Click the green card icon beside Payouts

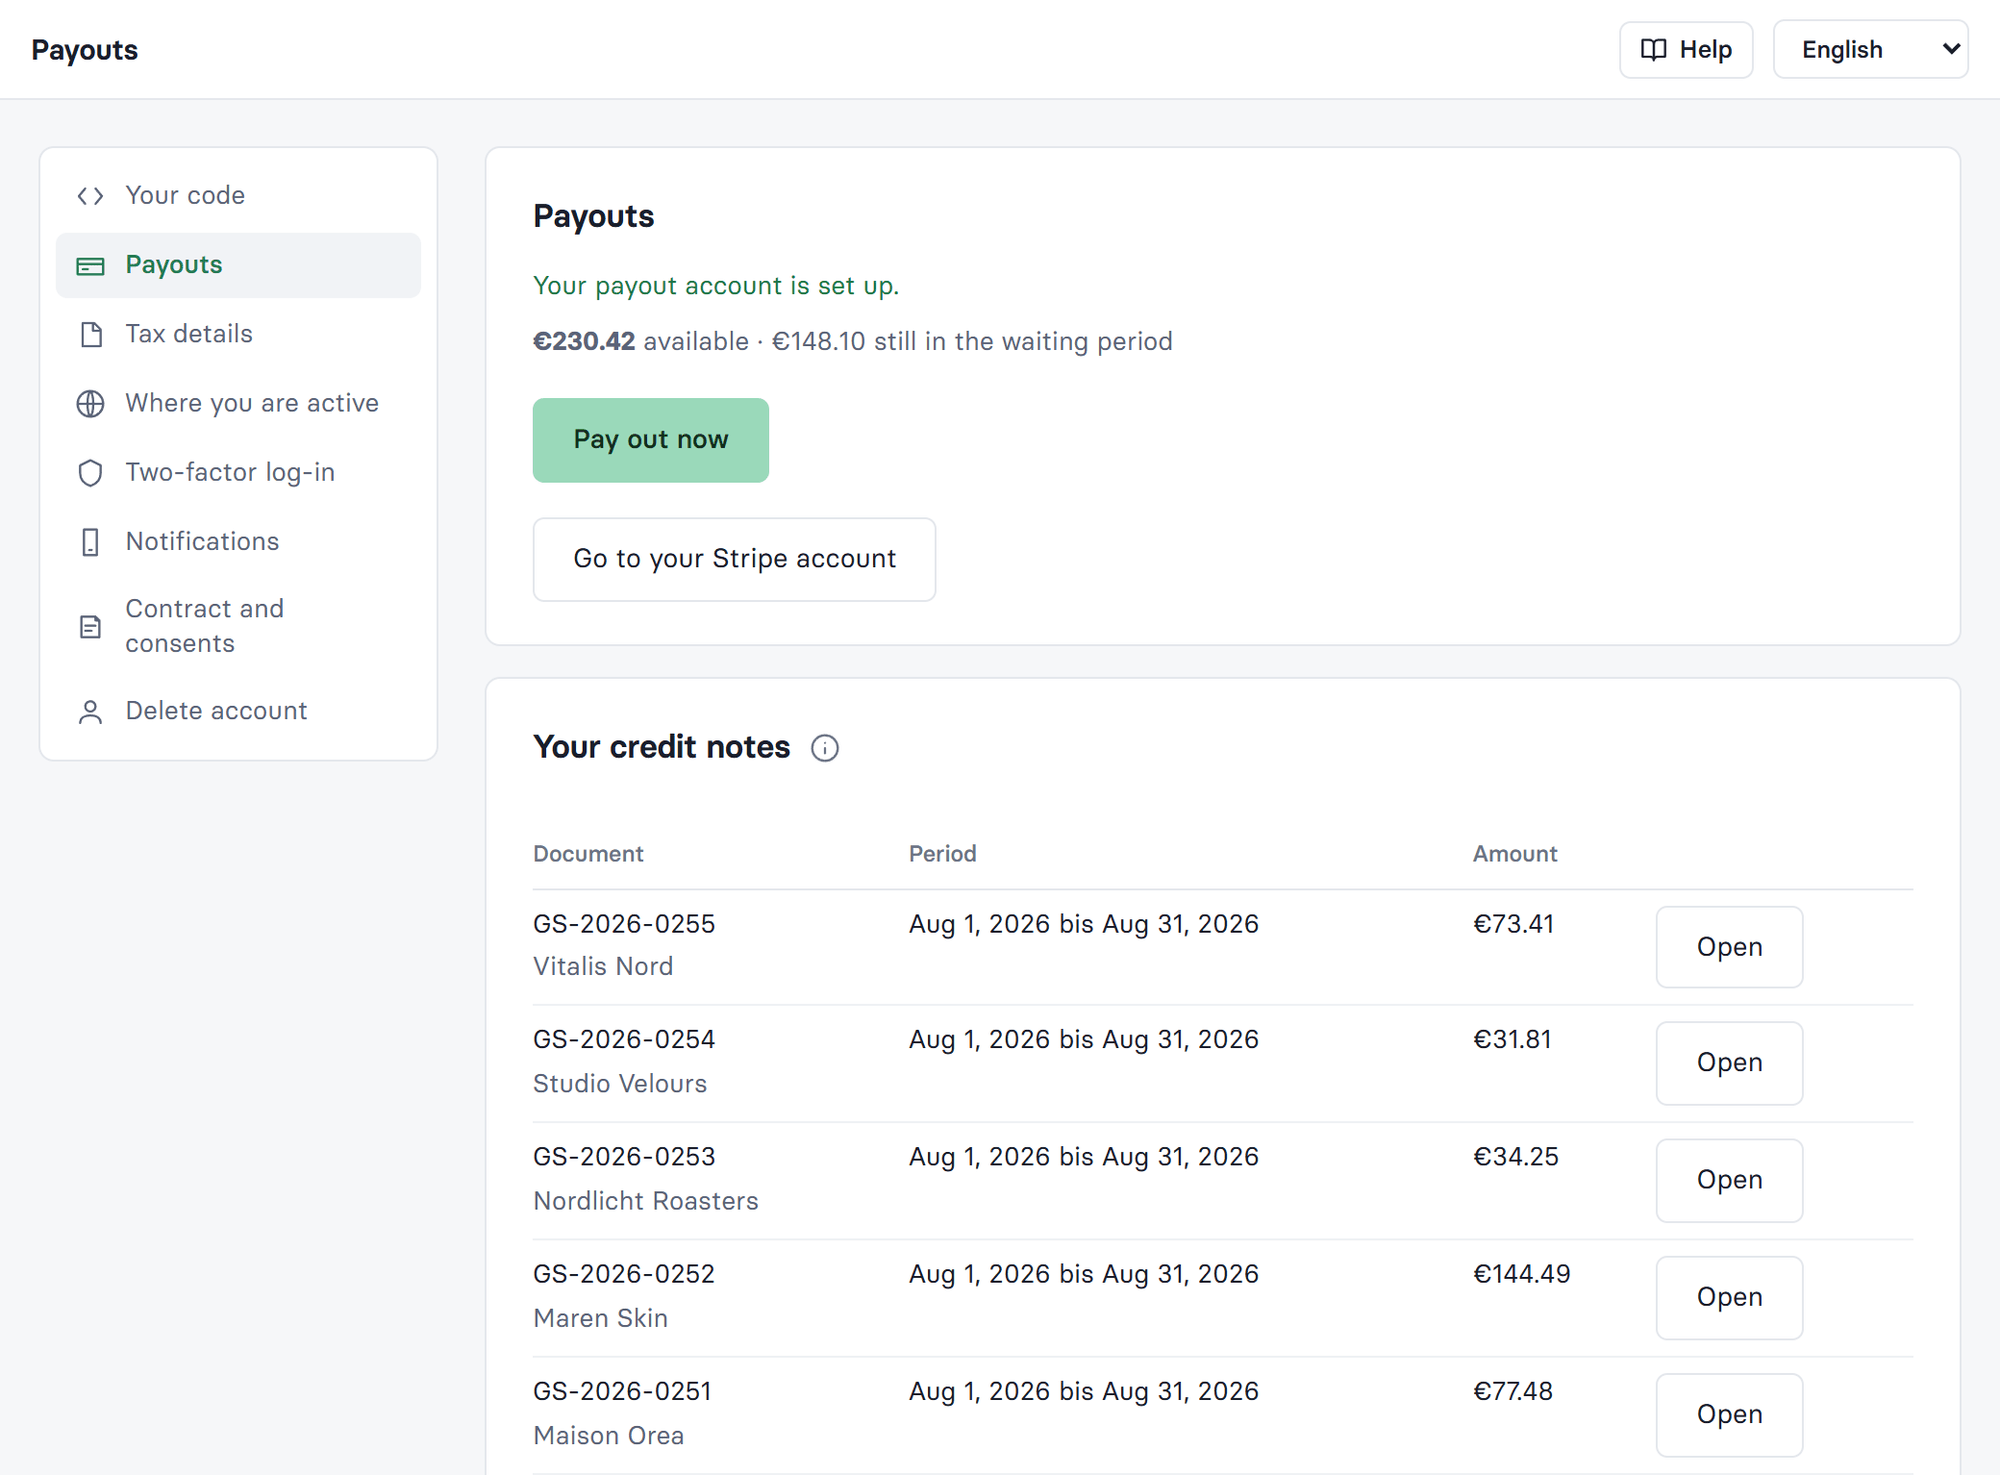coord(90,266)
